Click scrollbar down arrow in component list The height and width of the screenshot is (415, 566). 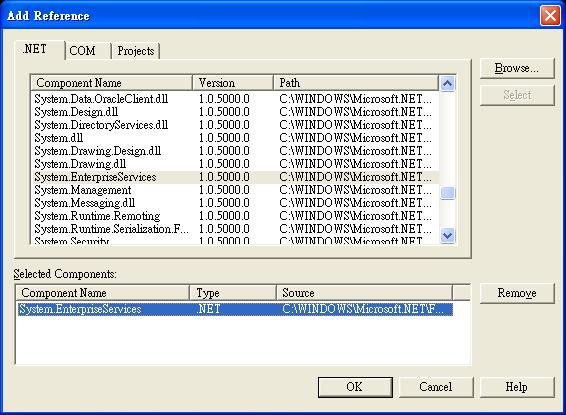point(448,236)
